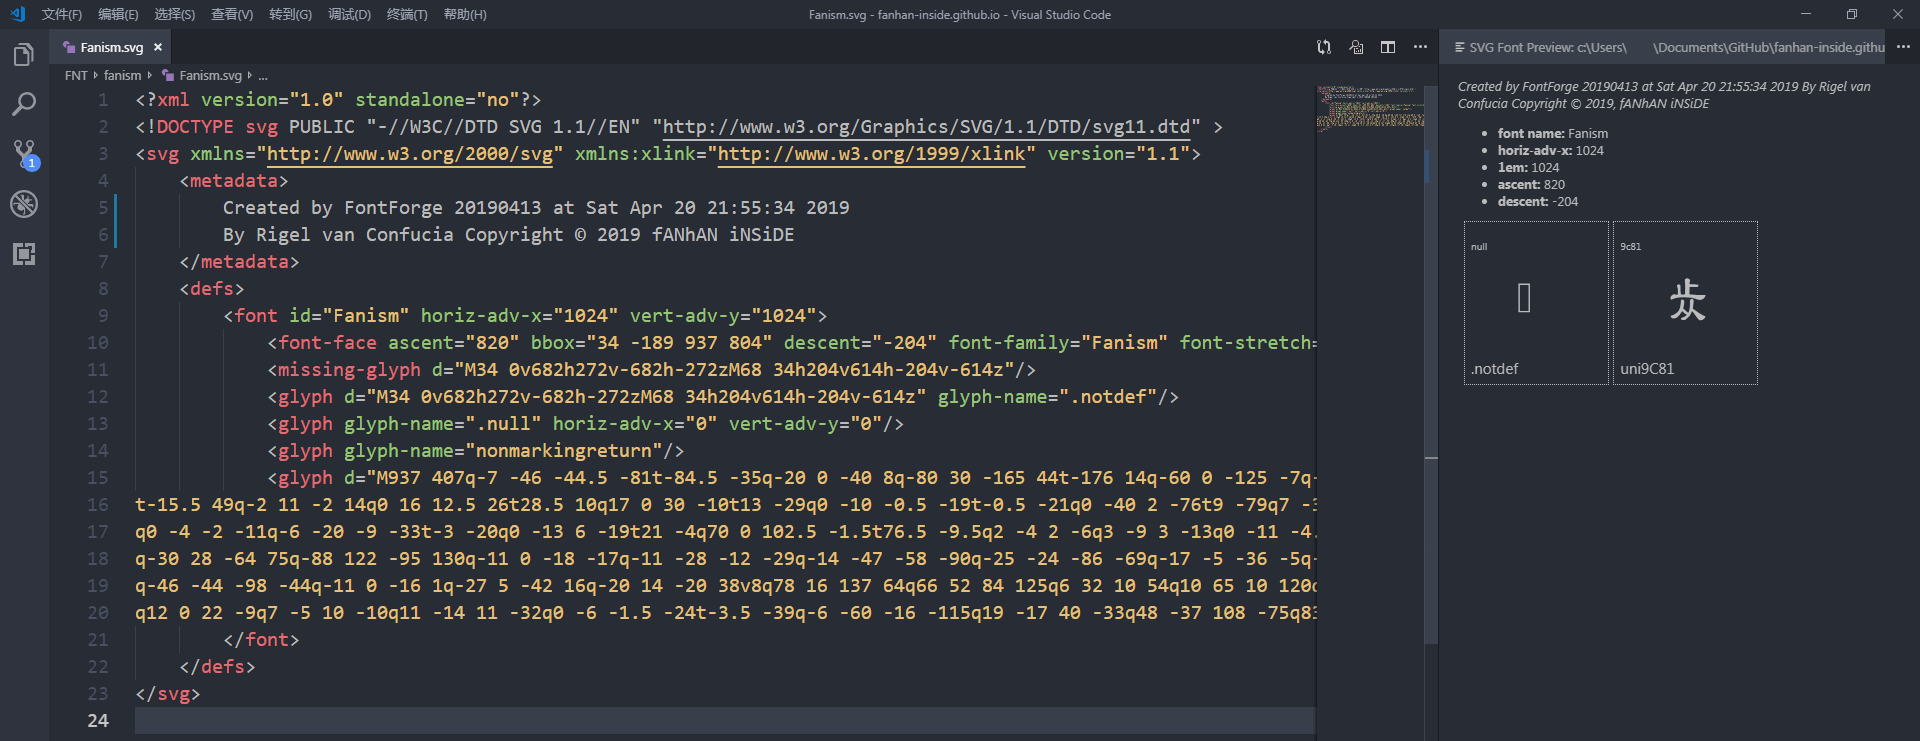The height and width of the screenshot is (741, 1920).
Task: Click the font id="Fanism" attribute on line 9
Action: point(349,316)
